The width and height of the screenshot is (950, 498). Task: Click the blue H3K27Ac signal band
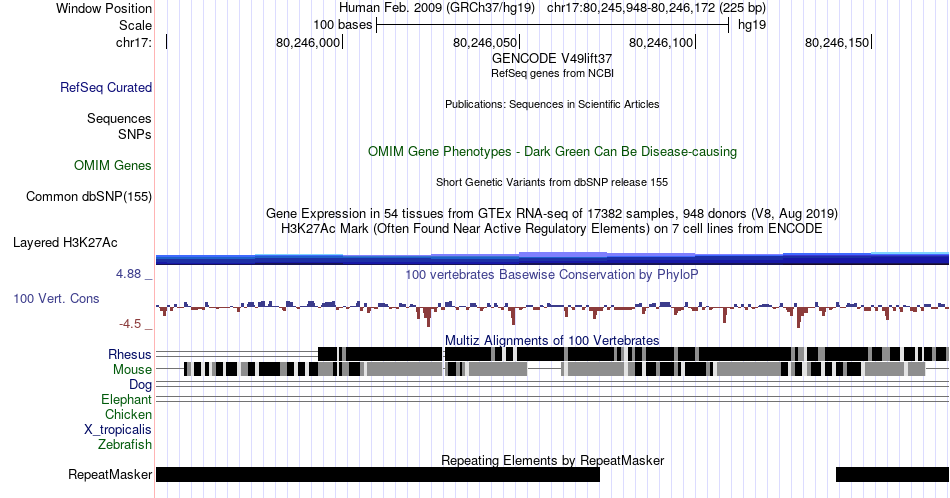click(x=552, y=259)
